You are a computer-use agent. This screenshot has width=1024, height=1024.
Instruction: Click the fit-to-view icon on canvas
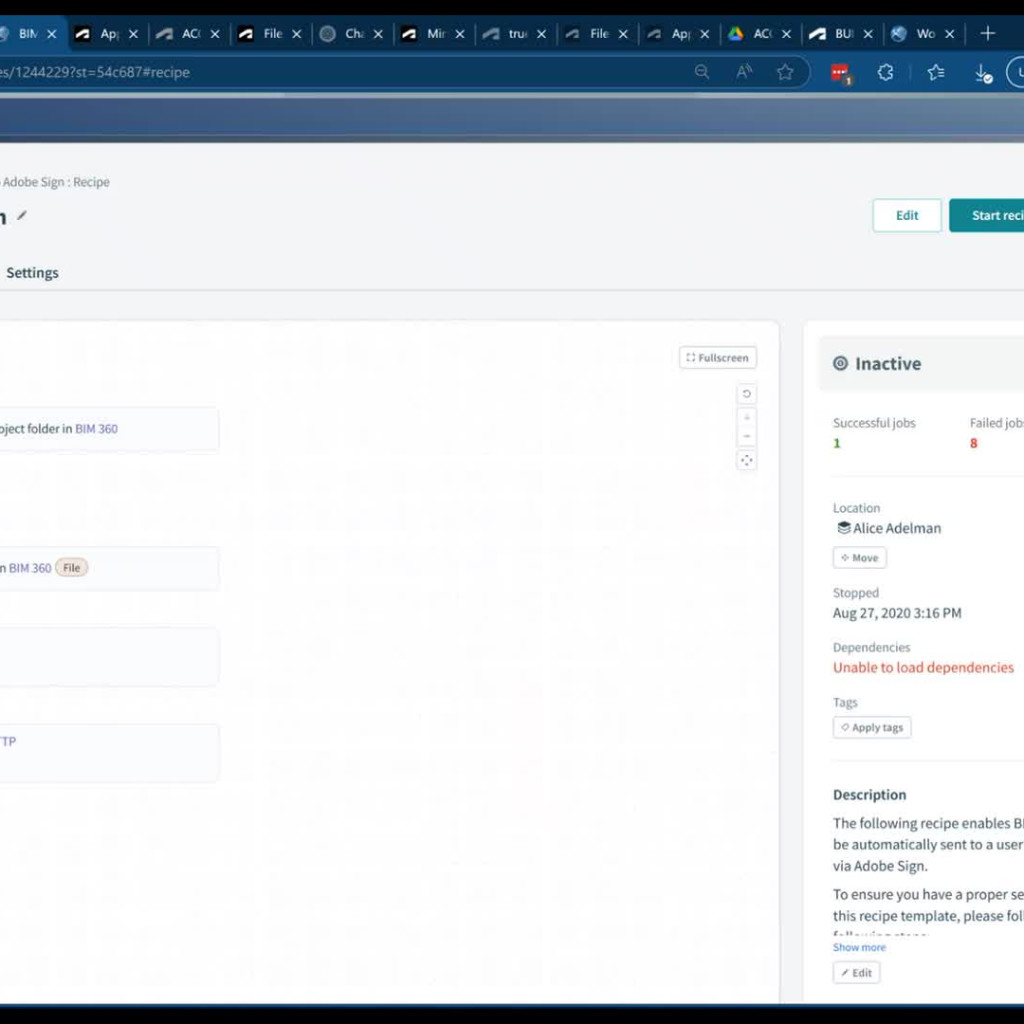pyautogui.click(x=746, y=460)
